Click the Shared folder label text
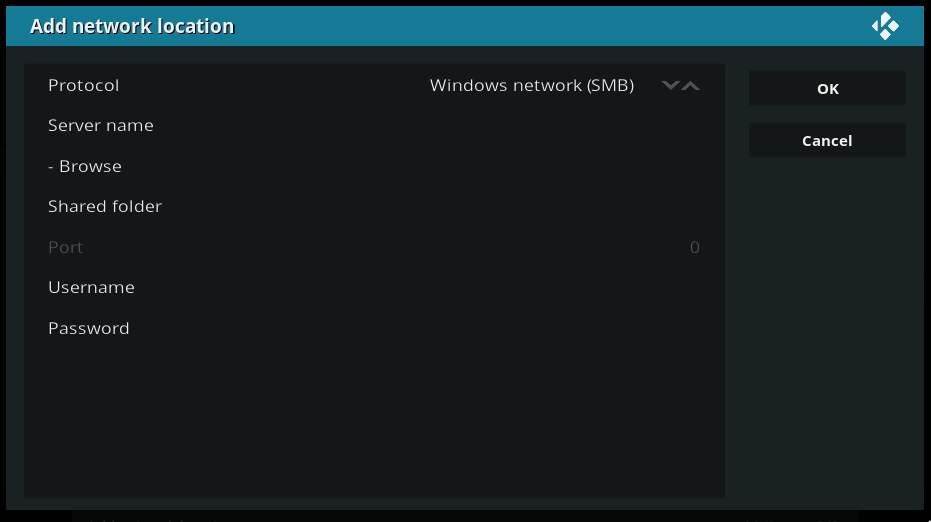Viewport: 931px width, 522px height. point(105,207)
